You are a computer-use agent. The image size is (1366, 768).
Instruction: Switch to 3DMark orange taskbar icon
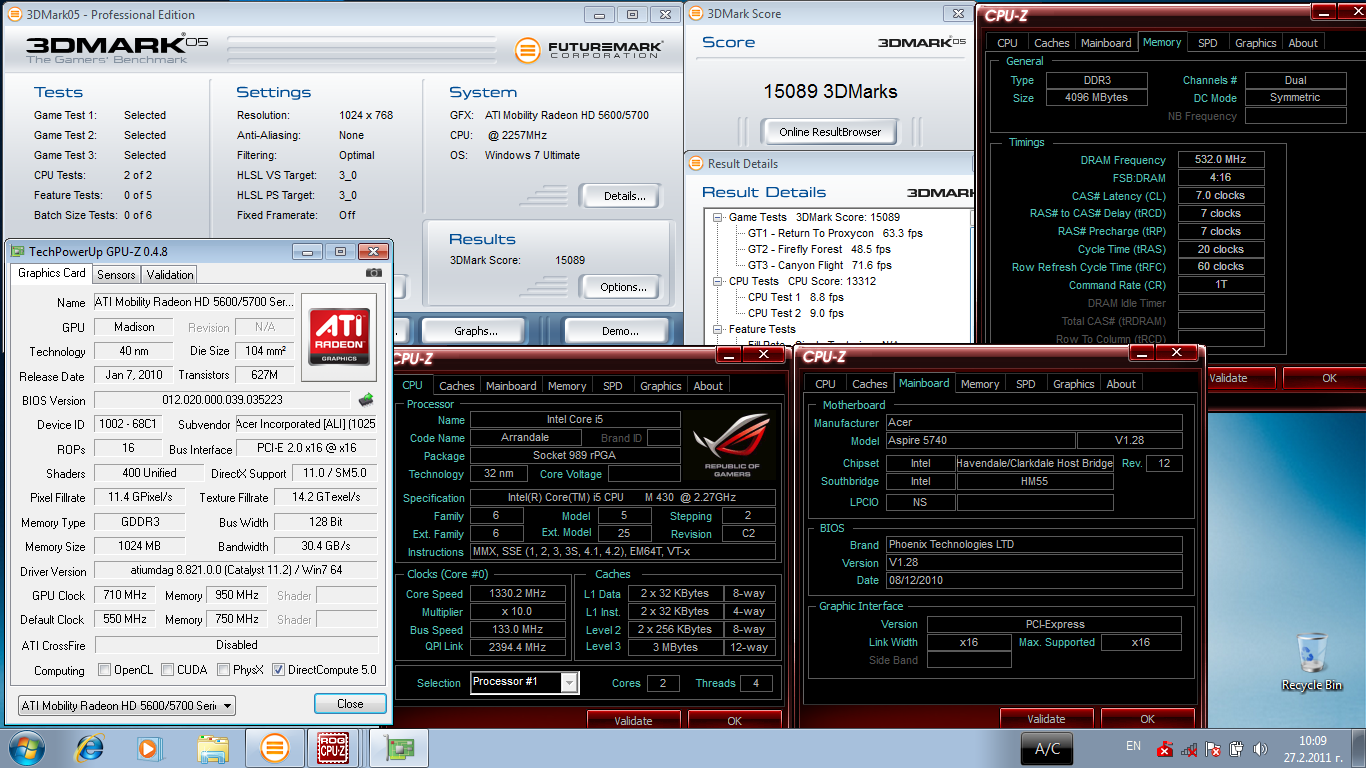pyautogui.click(x=274, y=747)
